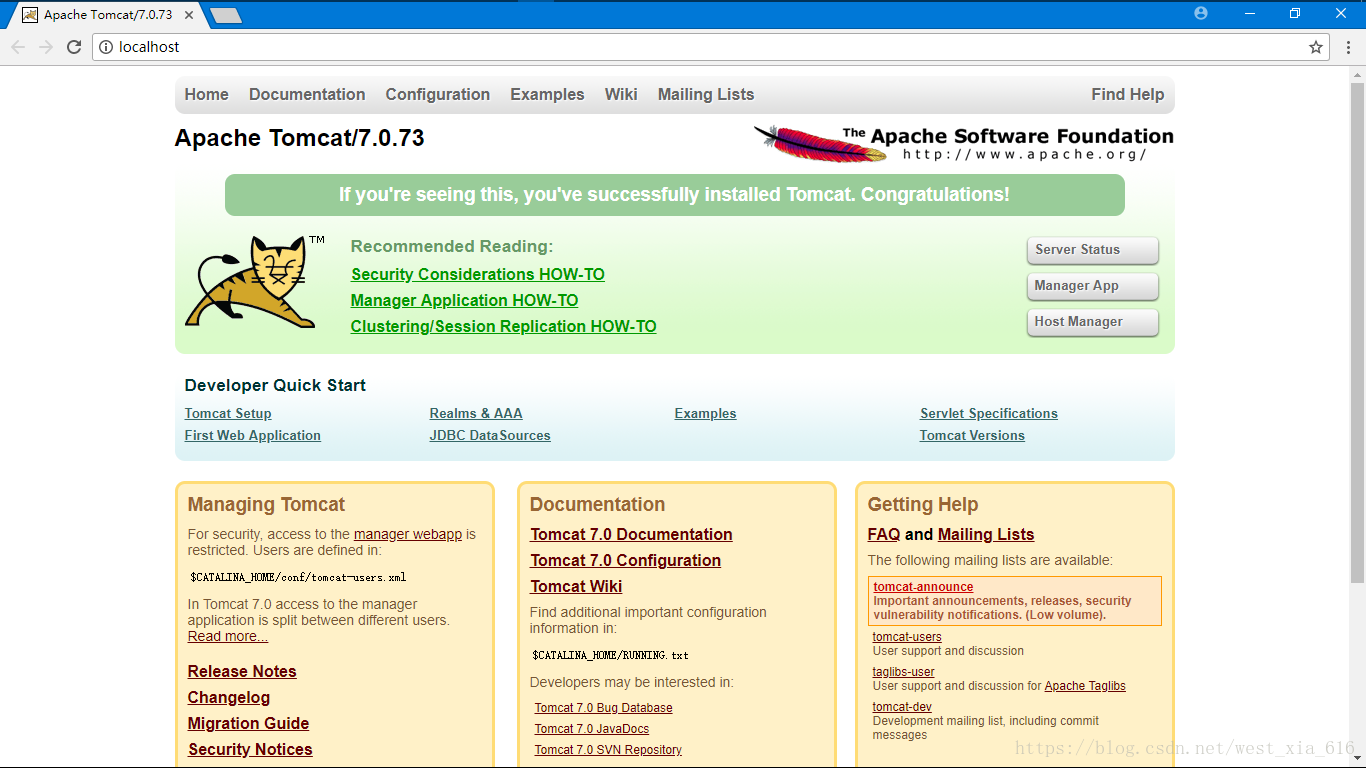Viewport: 1366px width, 768px height.
Task: Open Realms & AAA link
Action: [x=476, y=413]
